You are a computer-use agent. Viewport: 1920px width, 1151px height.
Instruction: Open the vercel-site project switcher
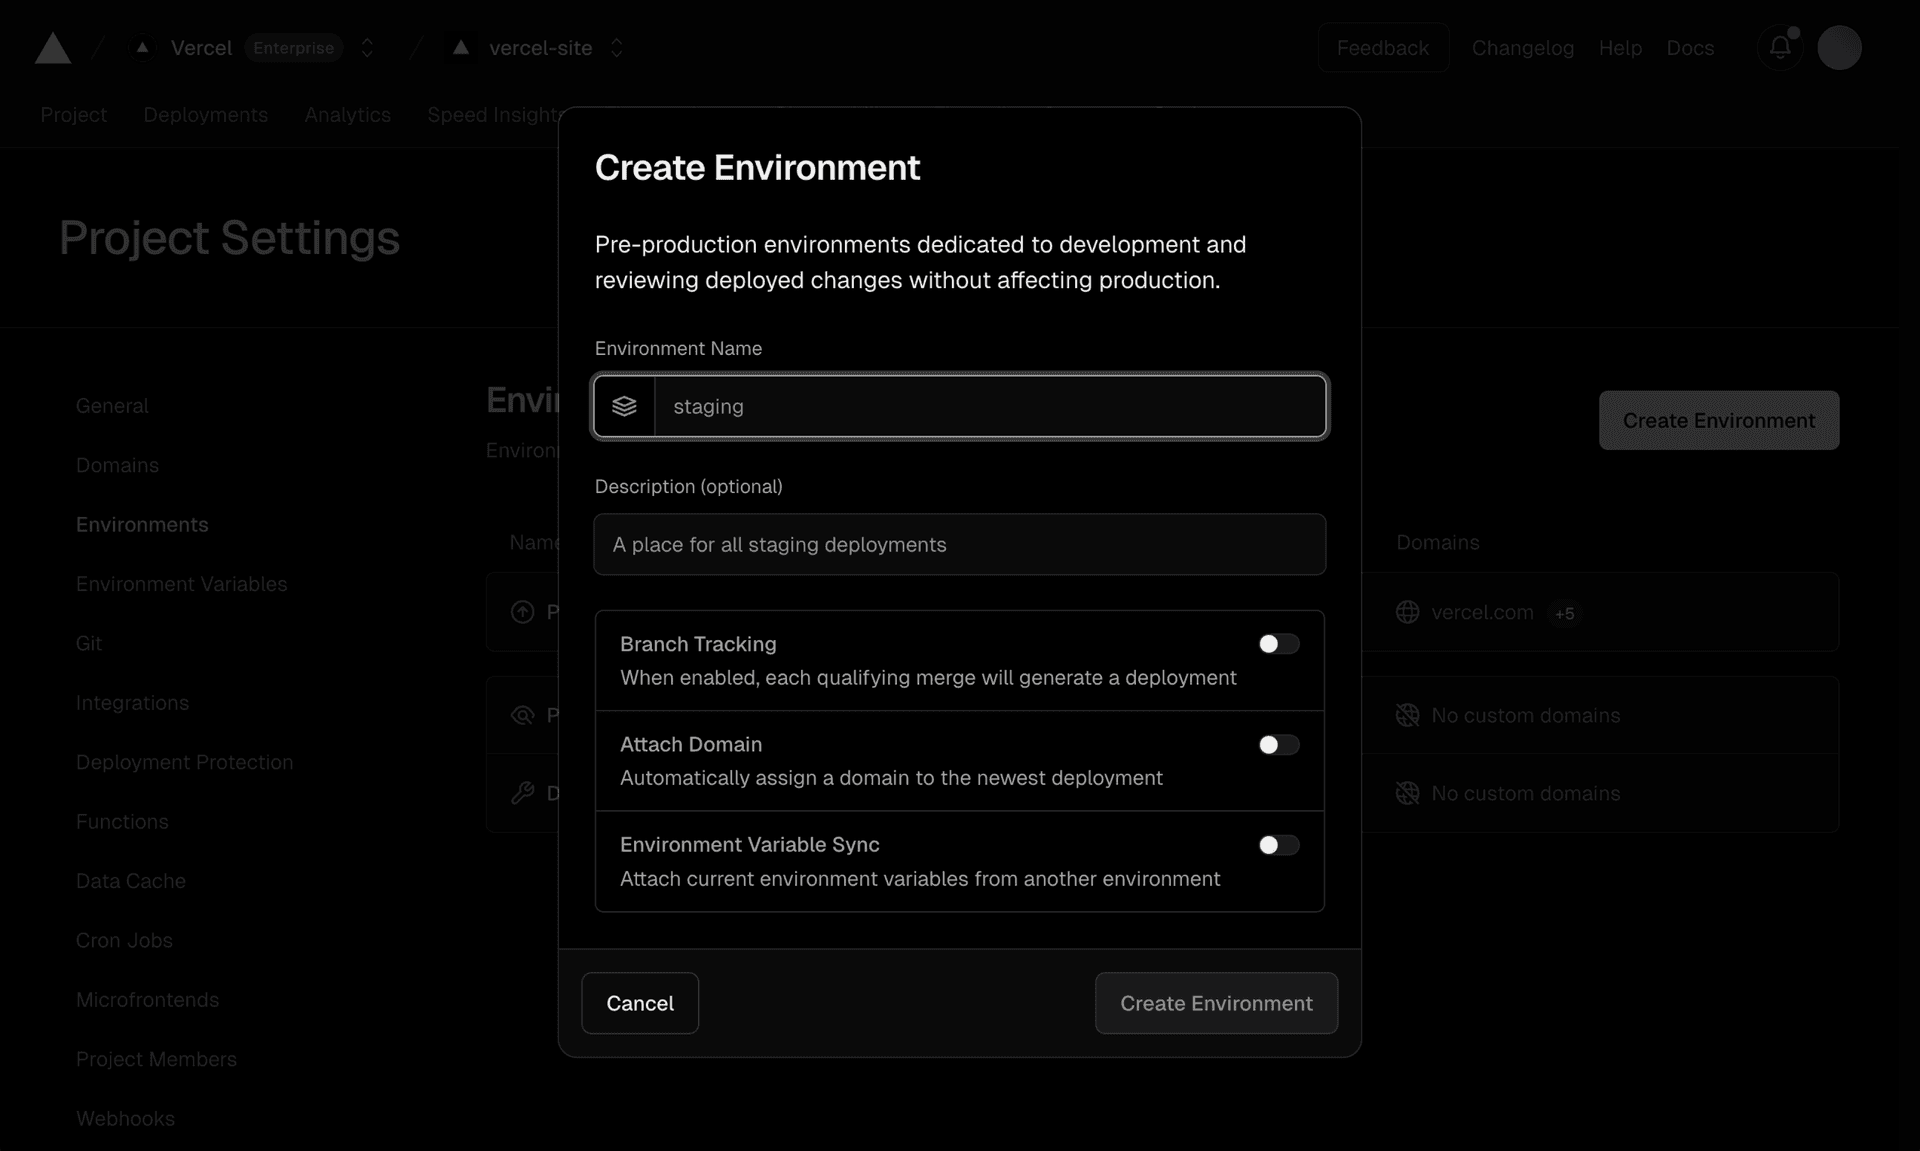click(x=617, y=48)
